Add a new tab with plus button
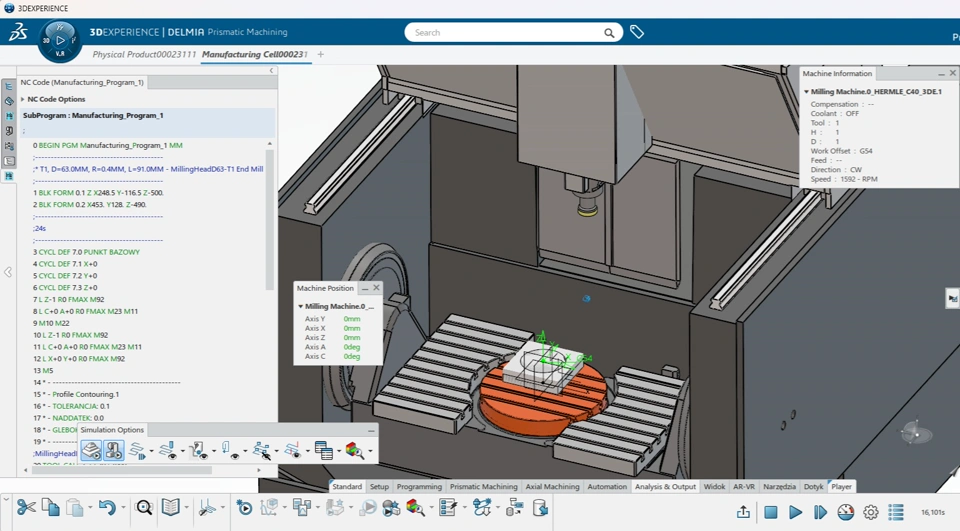The width and height of the screenshot is (960, 531). point(320,55)
